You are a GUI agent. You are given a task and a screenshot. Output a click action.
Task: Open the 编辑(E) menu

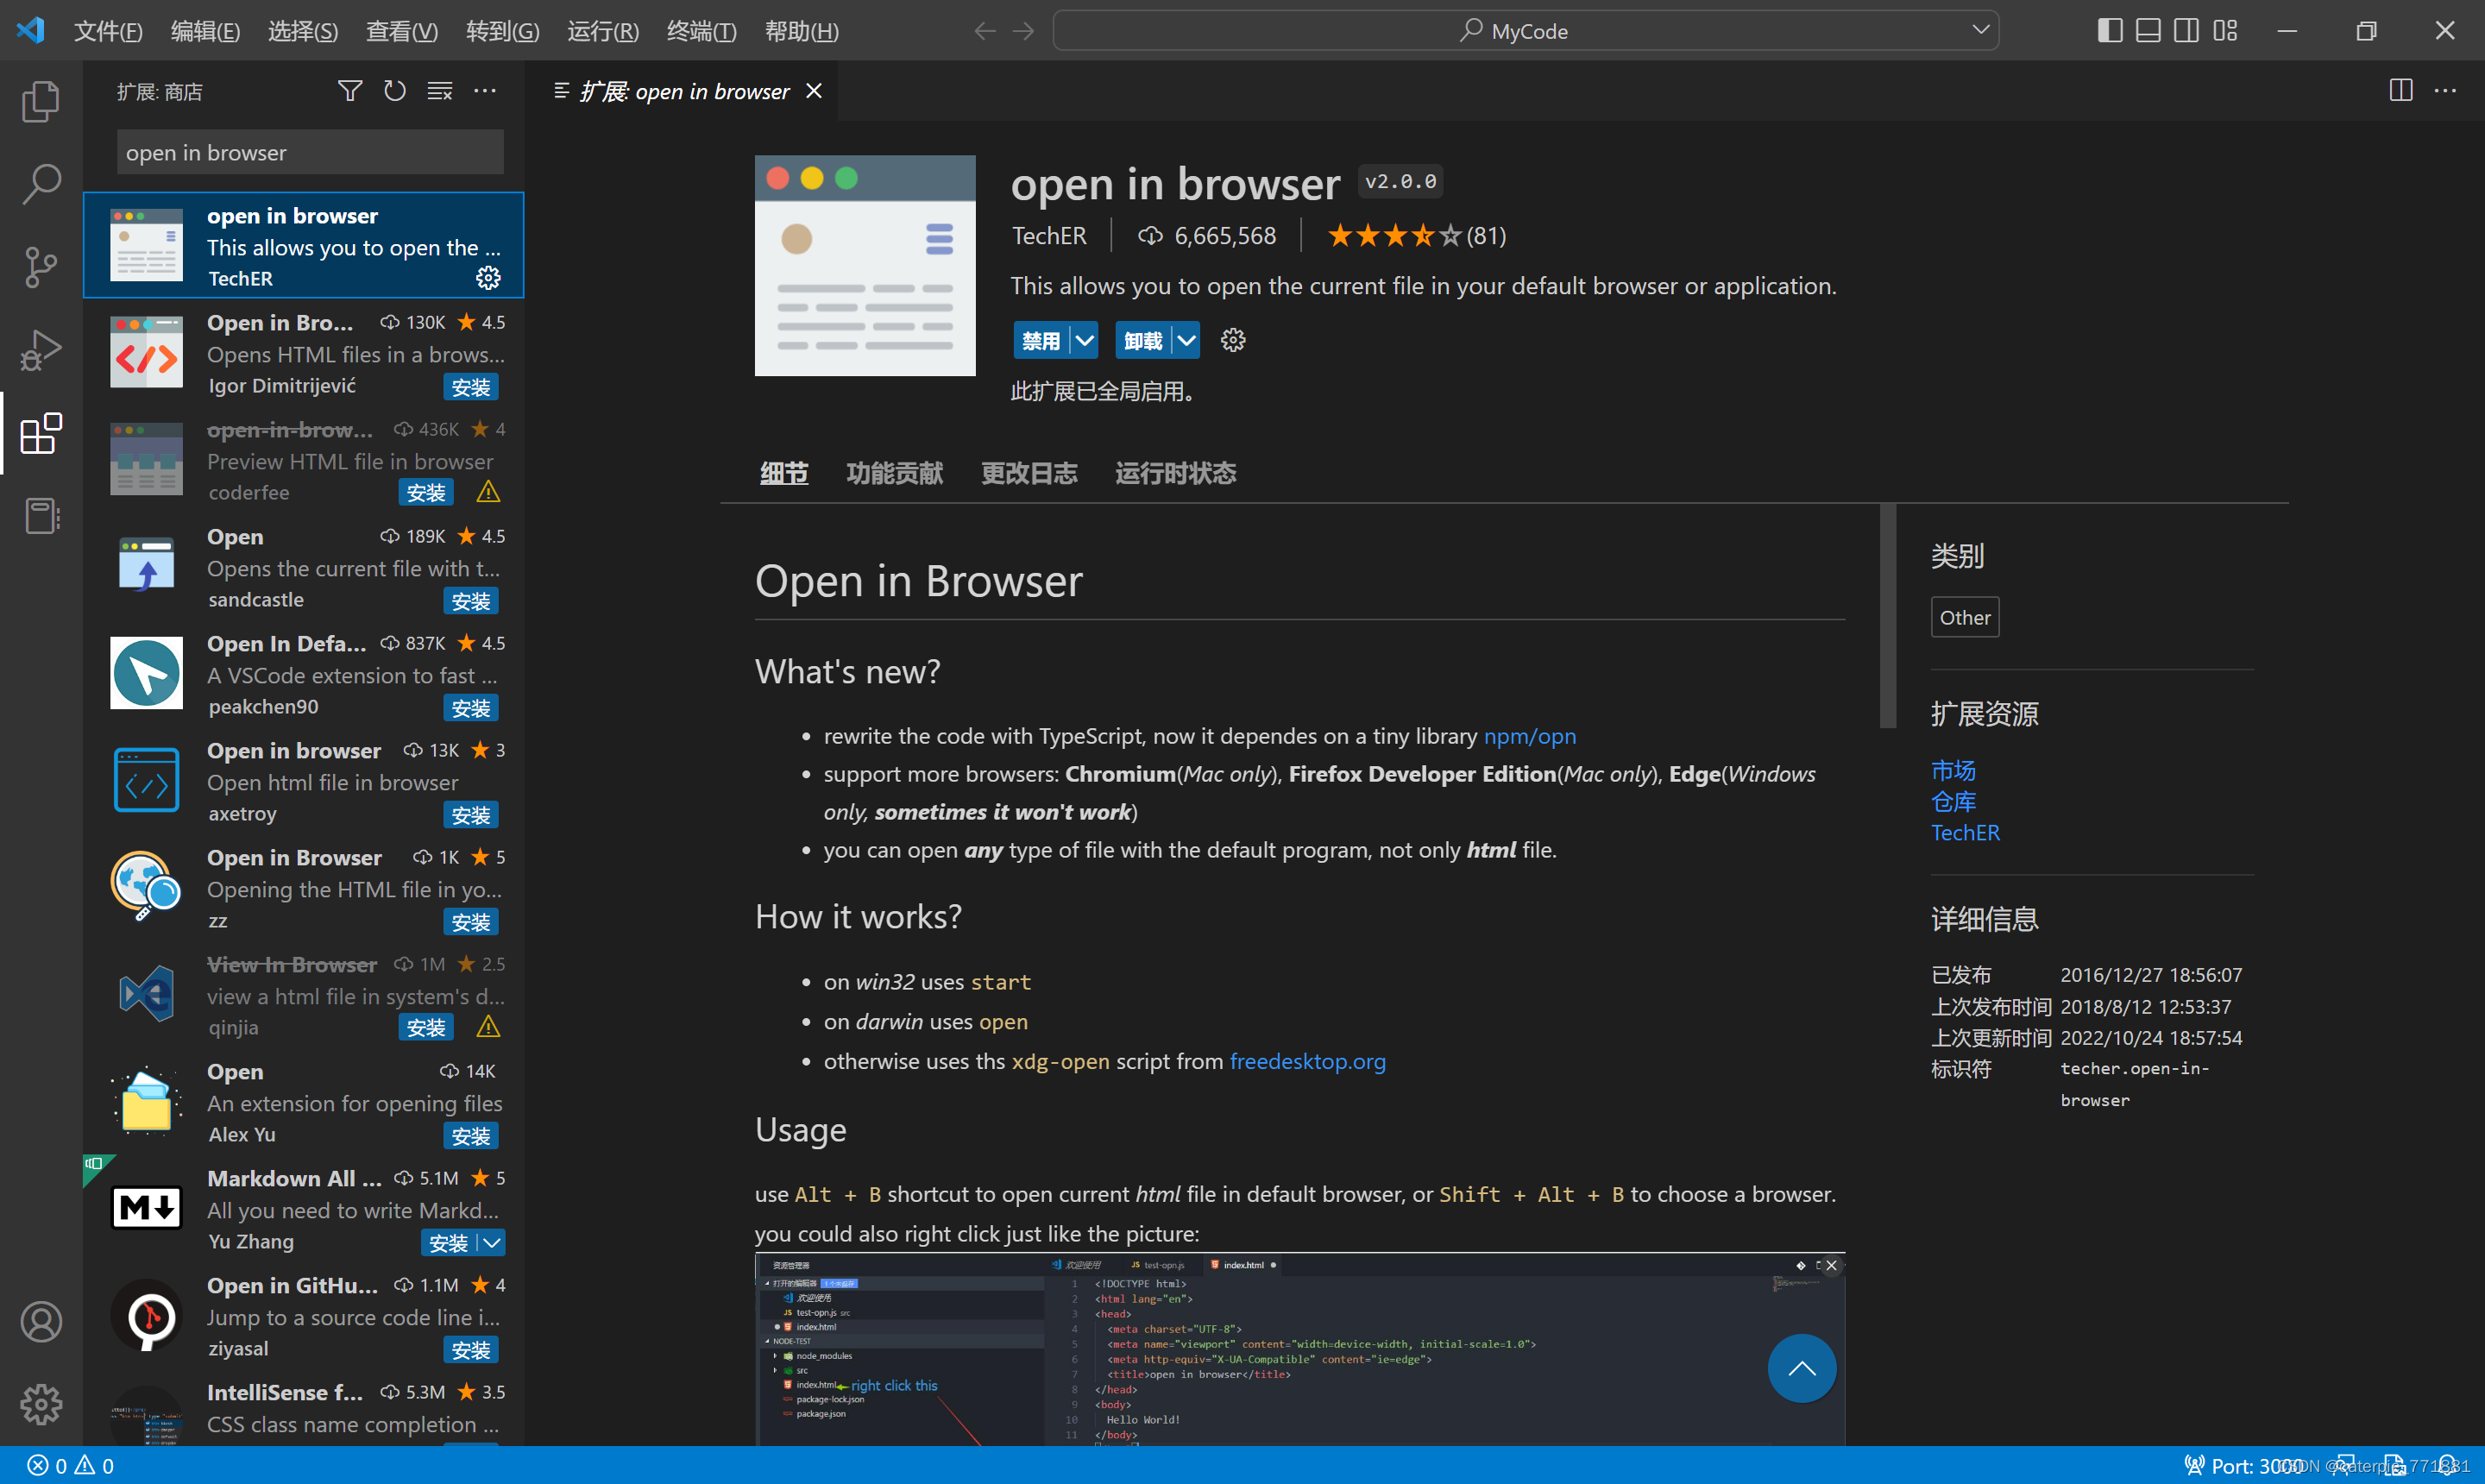pos(205,31)
